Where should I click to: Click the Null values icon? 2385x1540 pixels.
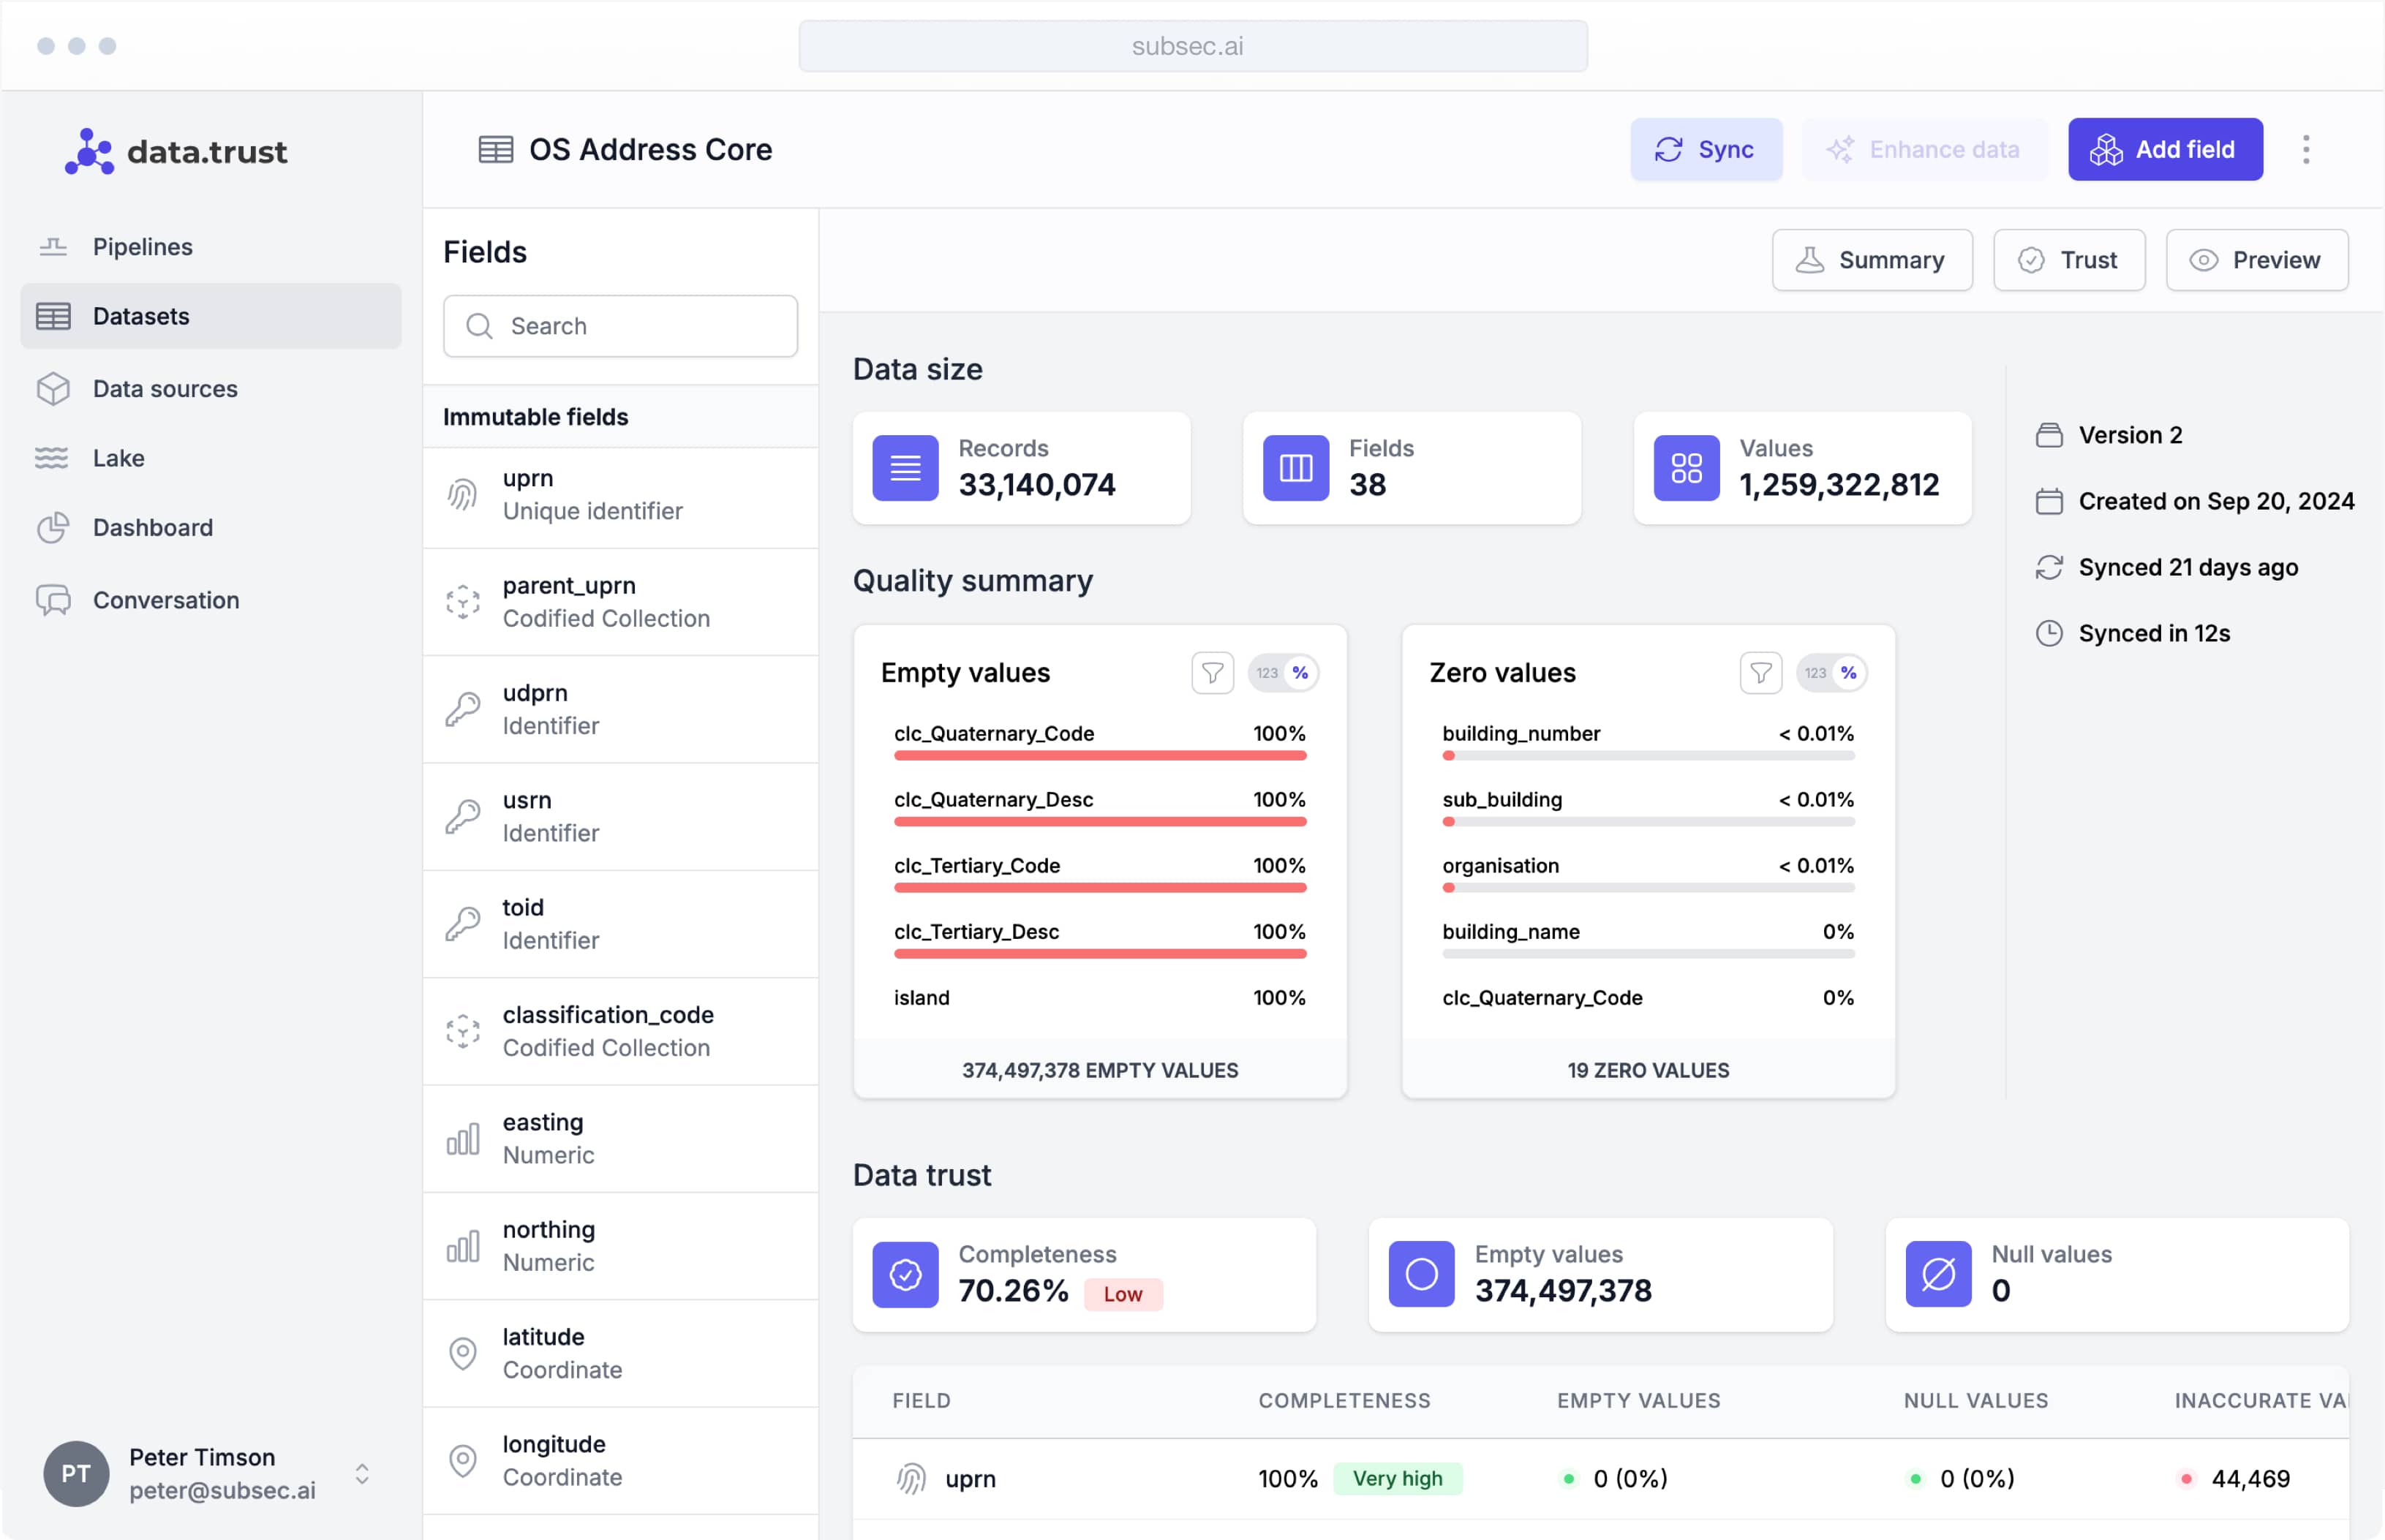coord(1938,1275)
